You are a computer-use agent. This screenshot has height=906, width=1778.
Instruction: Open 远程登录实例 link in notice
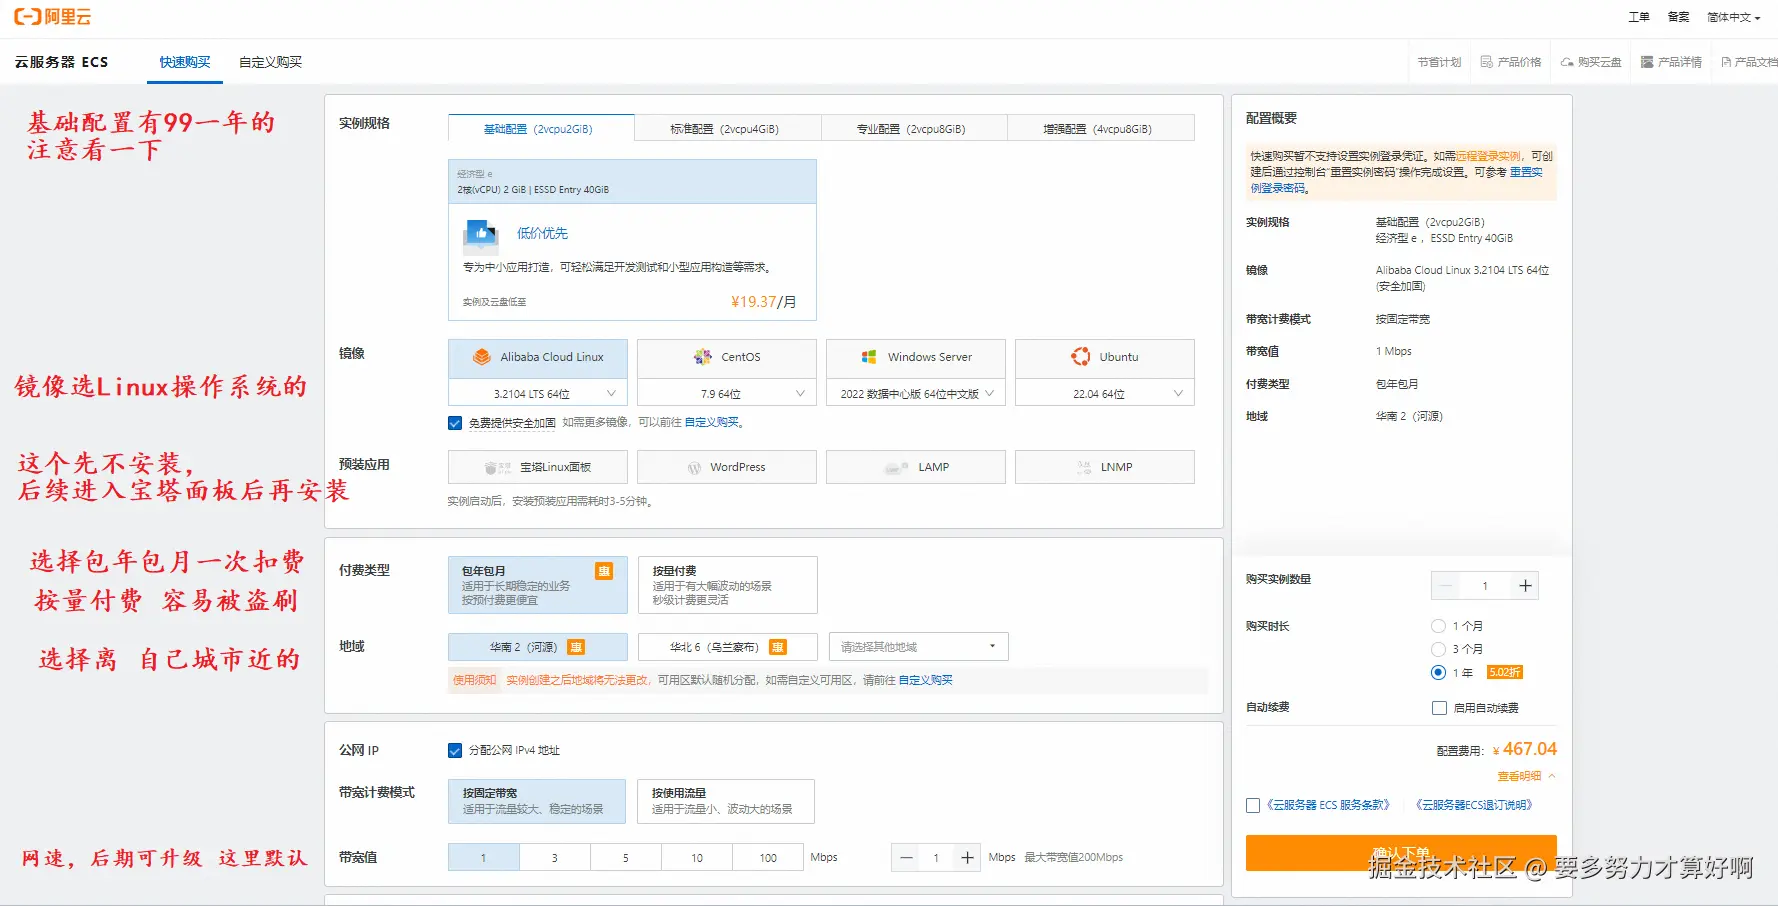click(x=1488, y=156)
